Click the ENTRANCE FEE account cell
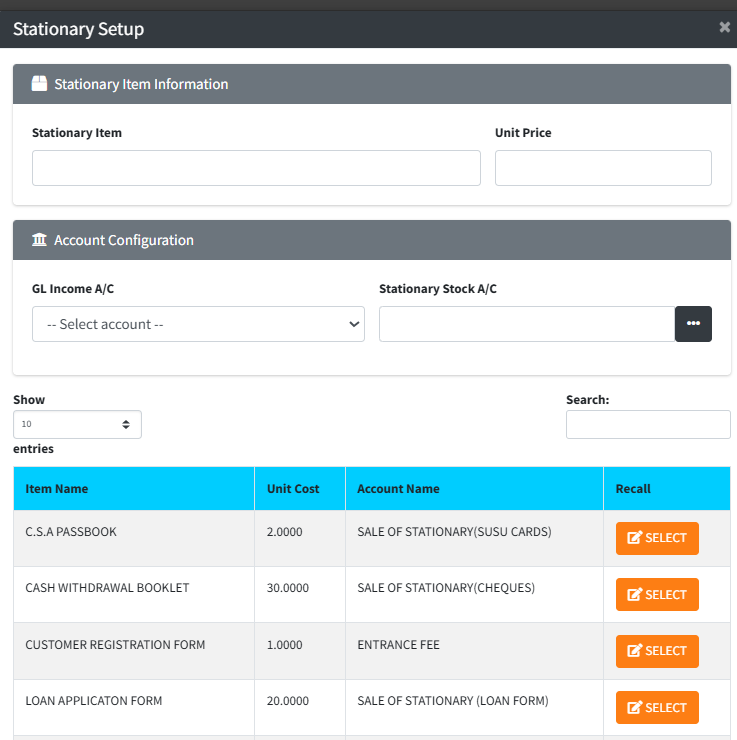The height and width of the screenshot is (740, 737). pyautogui.click(x=398, y=645)
